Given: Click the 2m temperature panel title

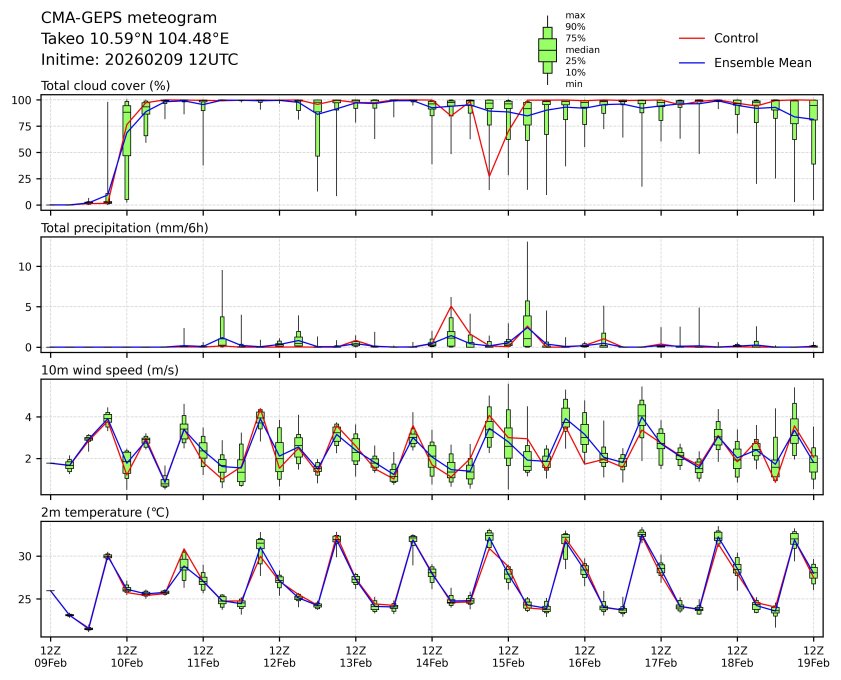Looking at the screenshot, I should click(x=104, y=513).
